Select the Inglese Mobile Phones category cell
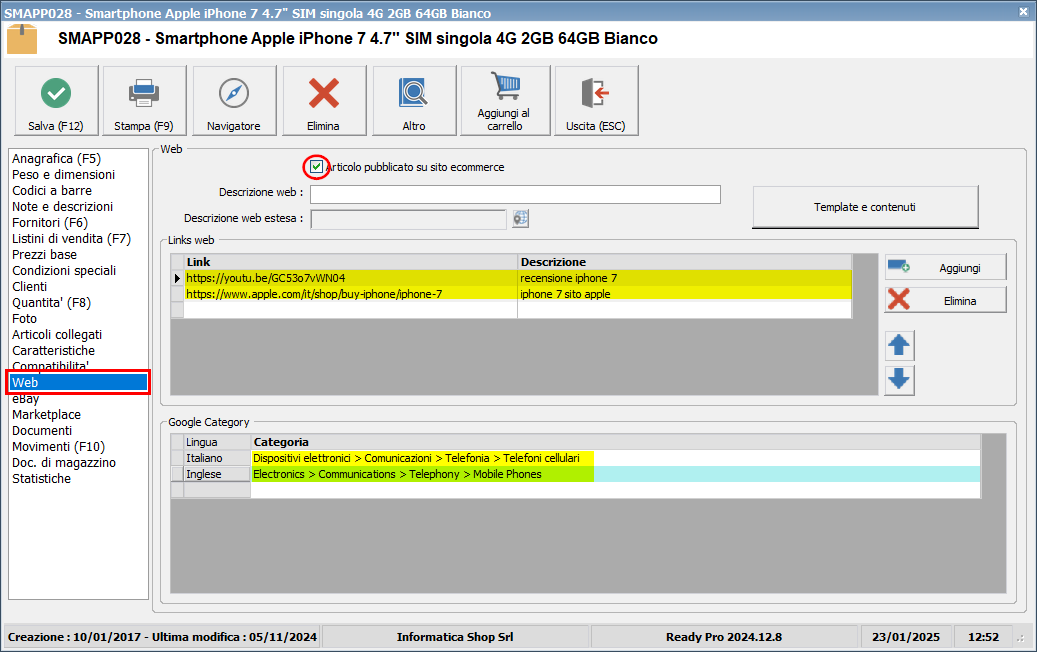Image resolution: width=1037 pixels, height=652 pixels. pyautogui.click(x=615, y=474)
